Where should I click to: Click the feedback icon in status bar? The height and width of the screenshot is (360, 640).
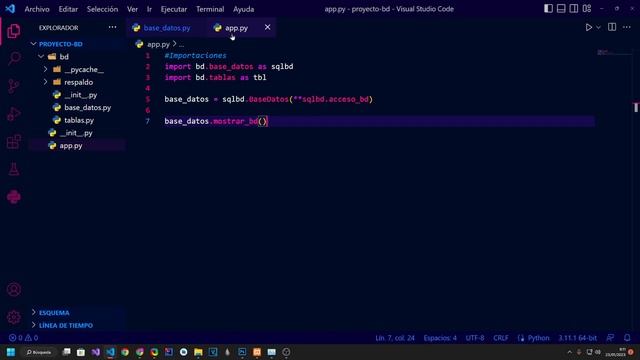point(610,338)
